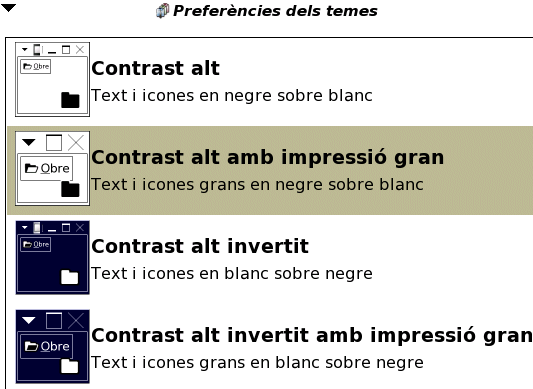This screenshot has width=533, height=389.
Task: Pick 'Contrast alt invertit amb impressió gran' title
Action: (312, 335)
